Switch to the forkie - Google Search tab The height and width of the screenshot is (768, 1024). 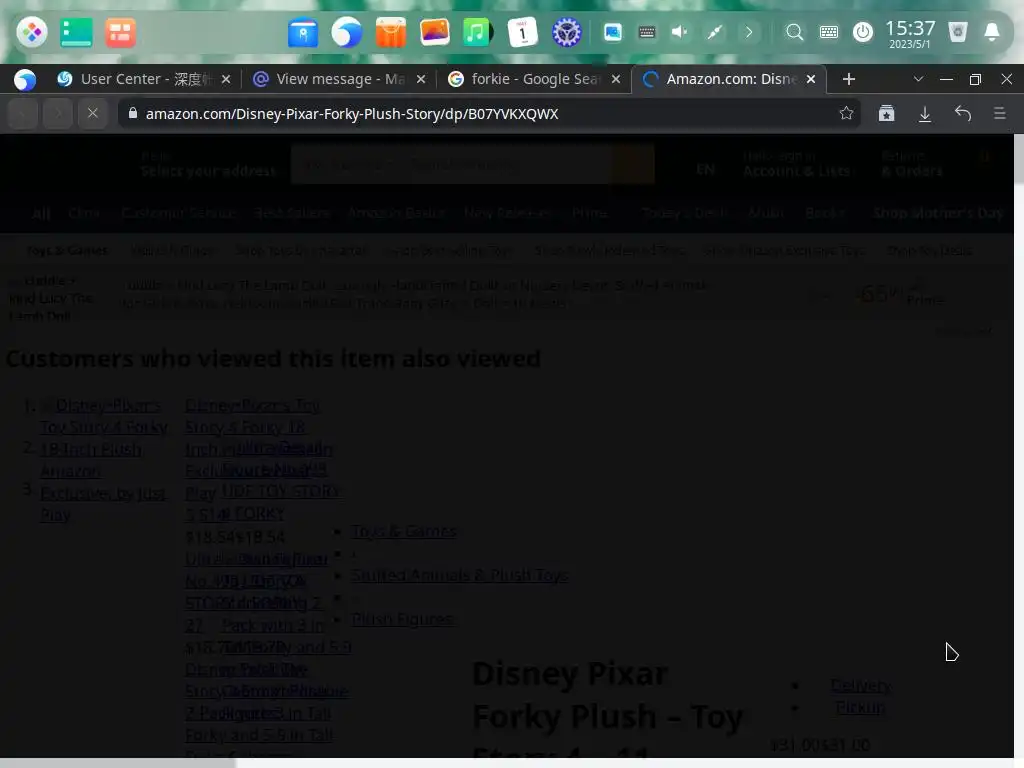[x=534, y=79]
